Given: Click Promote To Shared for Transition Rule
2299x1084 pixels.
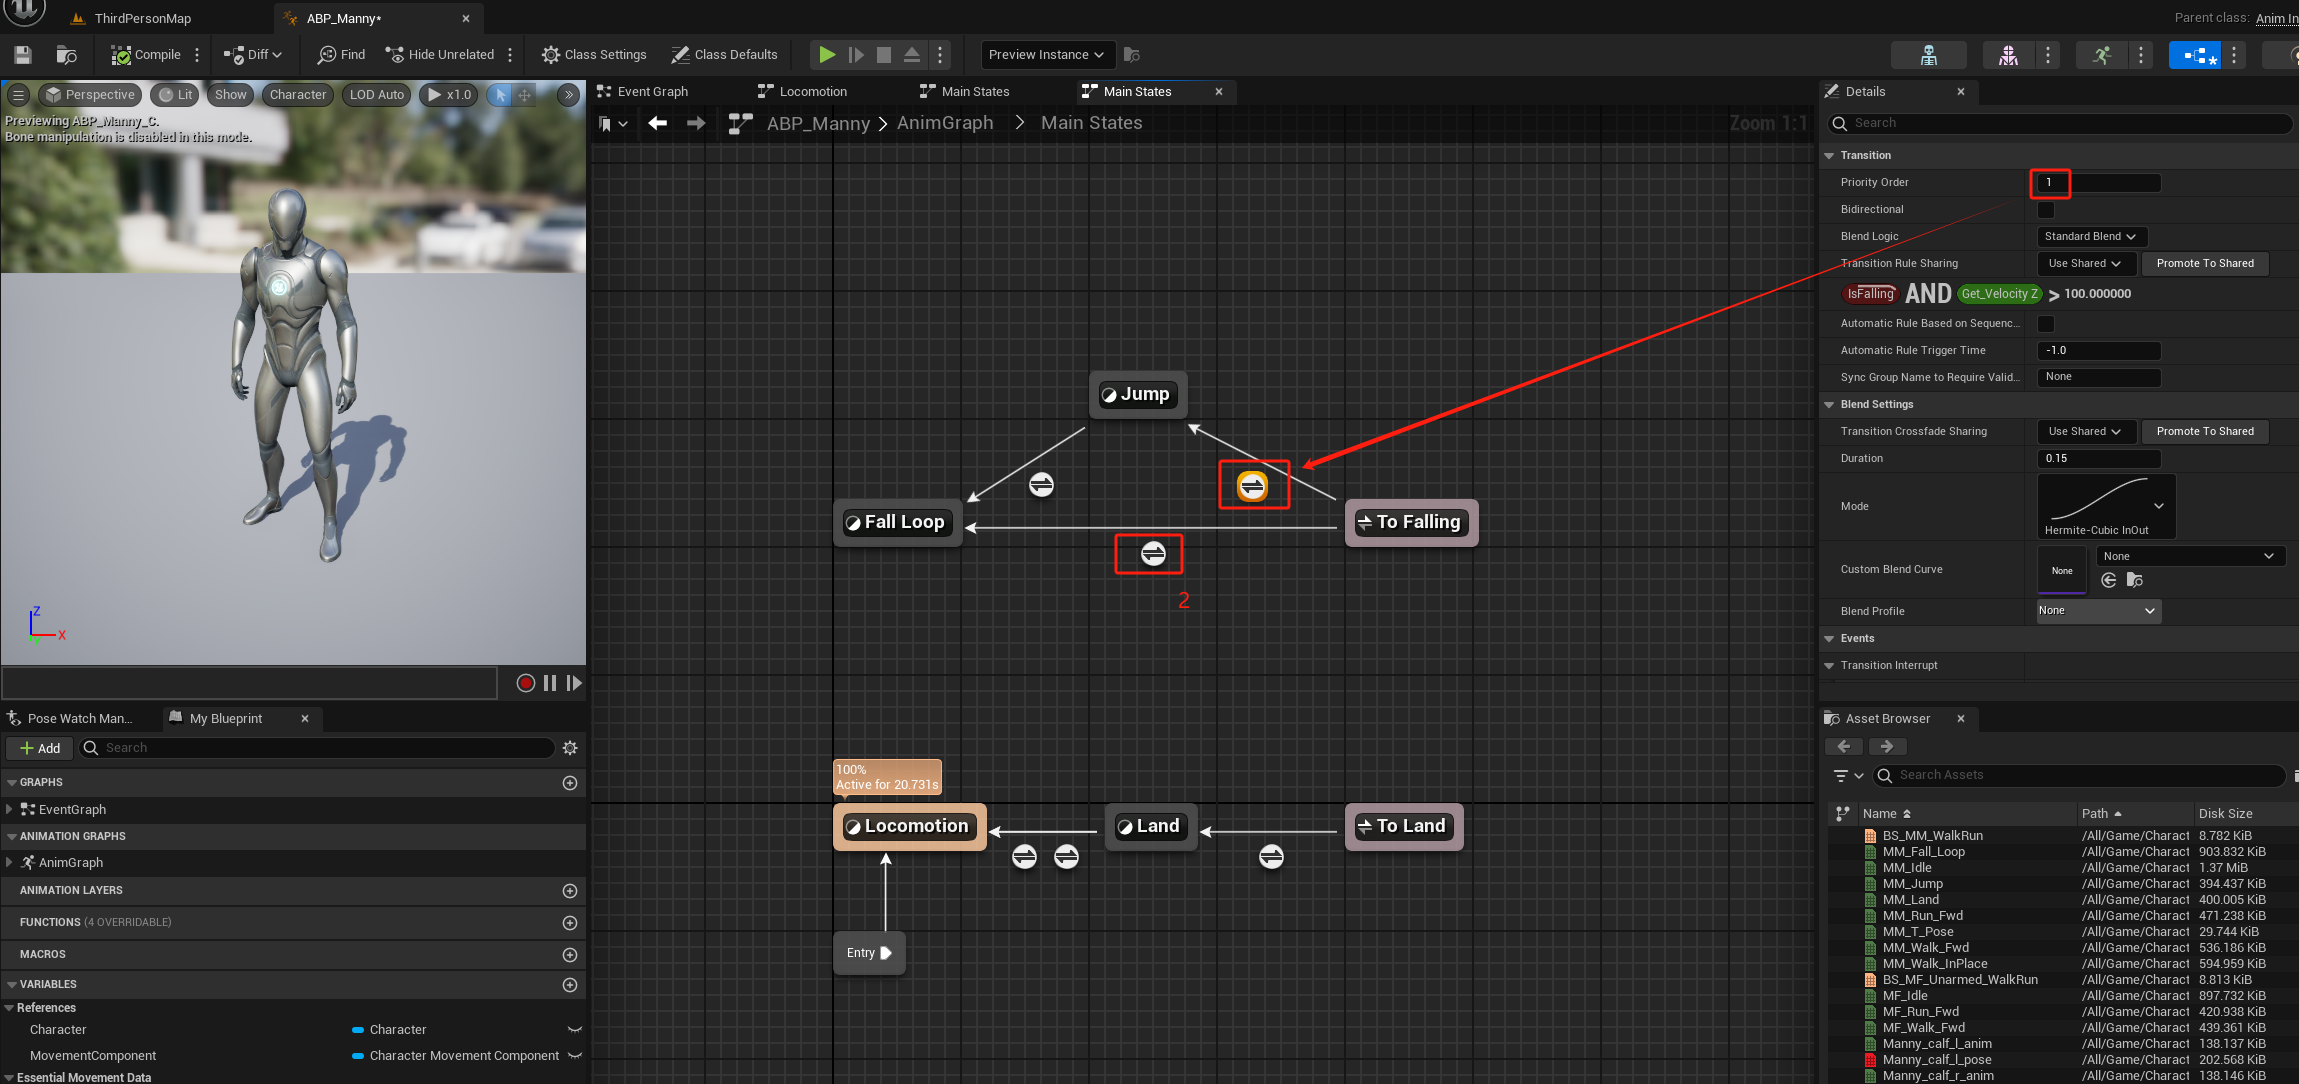Looking at the screenshot, I should (2204, 264).
